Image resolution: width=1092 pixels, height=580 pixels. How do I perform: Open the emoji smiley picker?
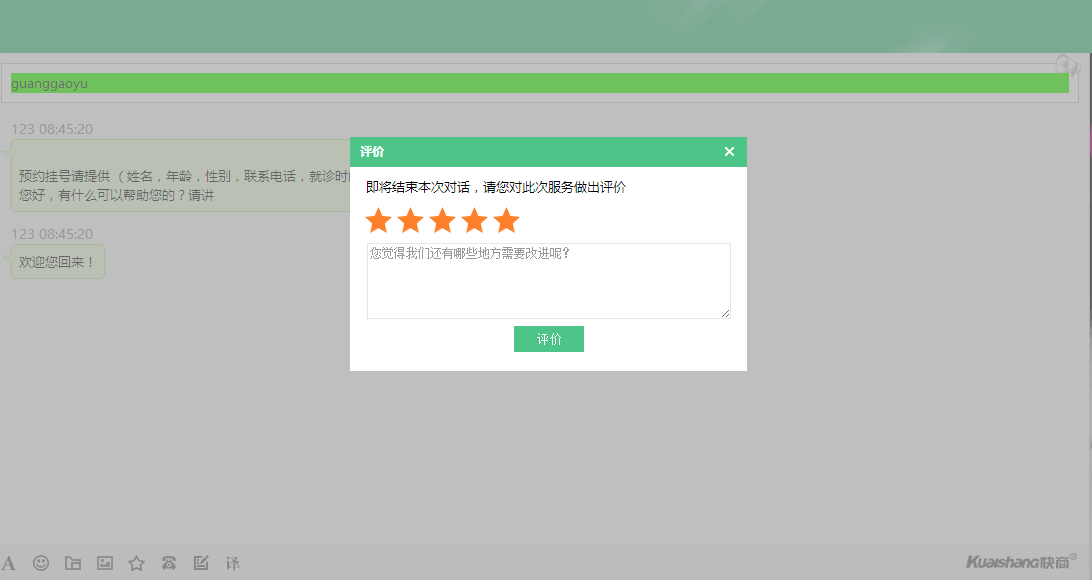point(41,563)
